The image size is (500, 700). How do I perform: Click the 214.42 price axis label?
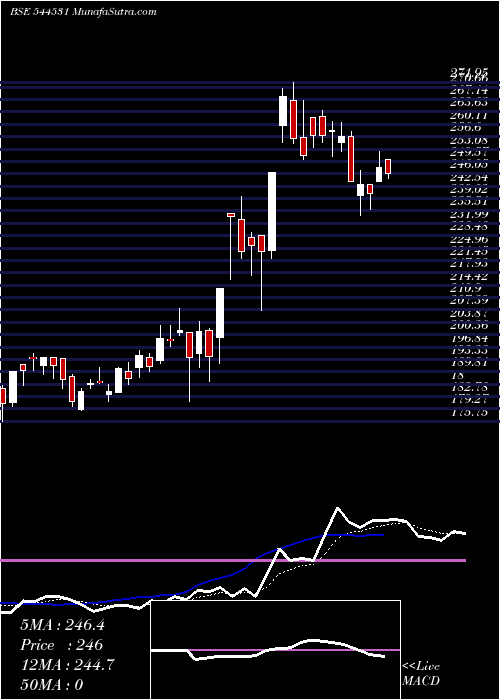(x=469, y=277)
